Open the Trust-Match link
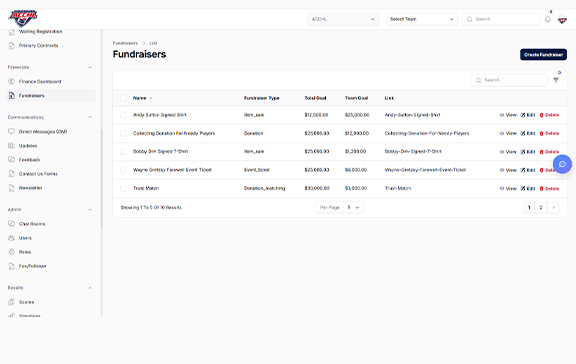The image size is (576, 364). click(398, 188)
